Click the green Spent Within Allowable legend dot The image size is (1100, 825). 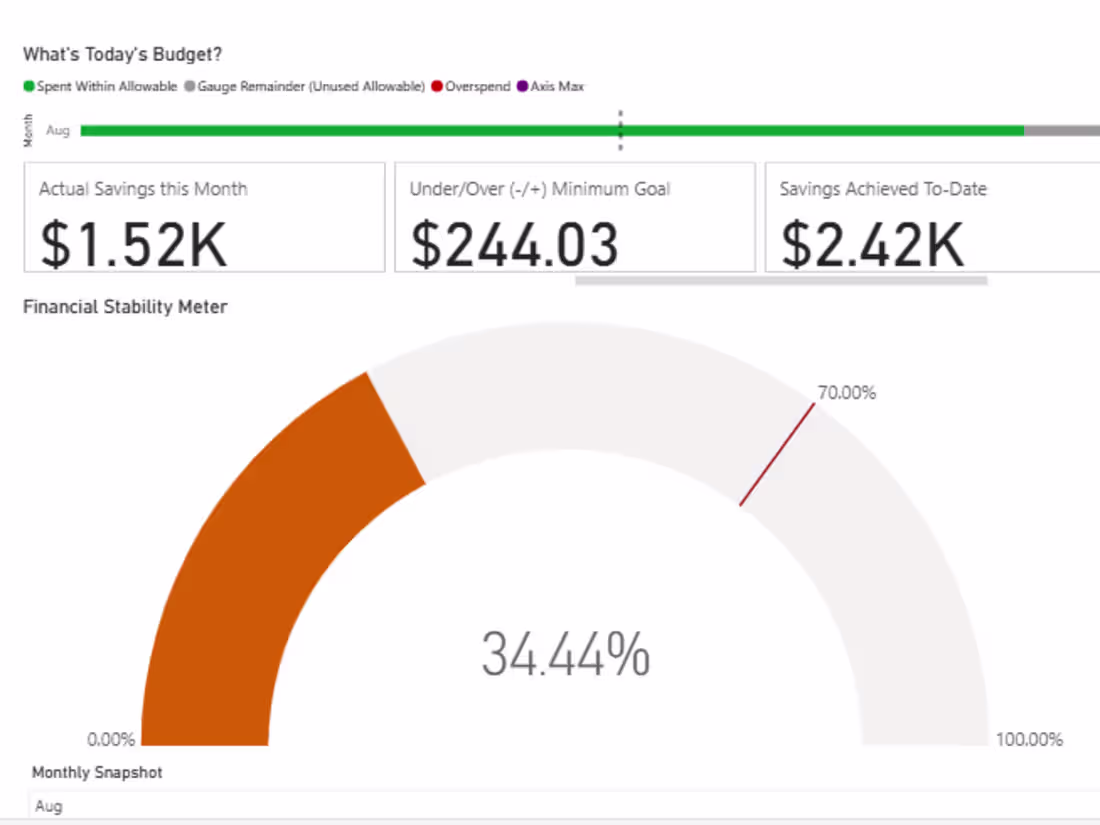pyautogui.click(x=29, y=86)
